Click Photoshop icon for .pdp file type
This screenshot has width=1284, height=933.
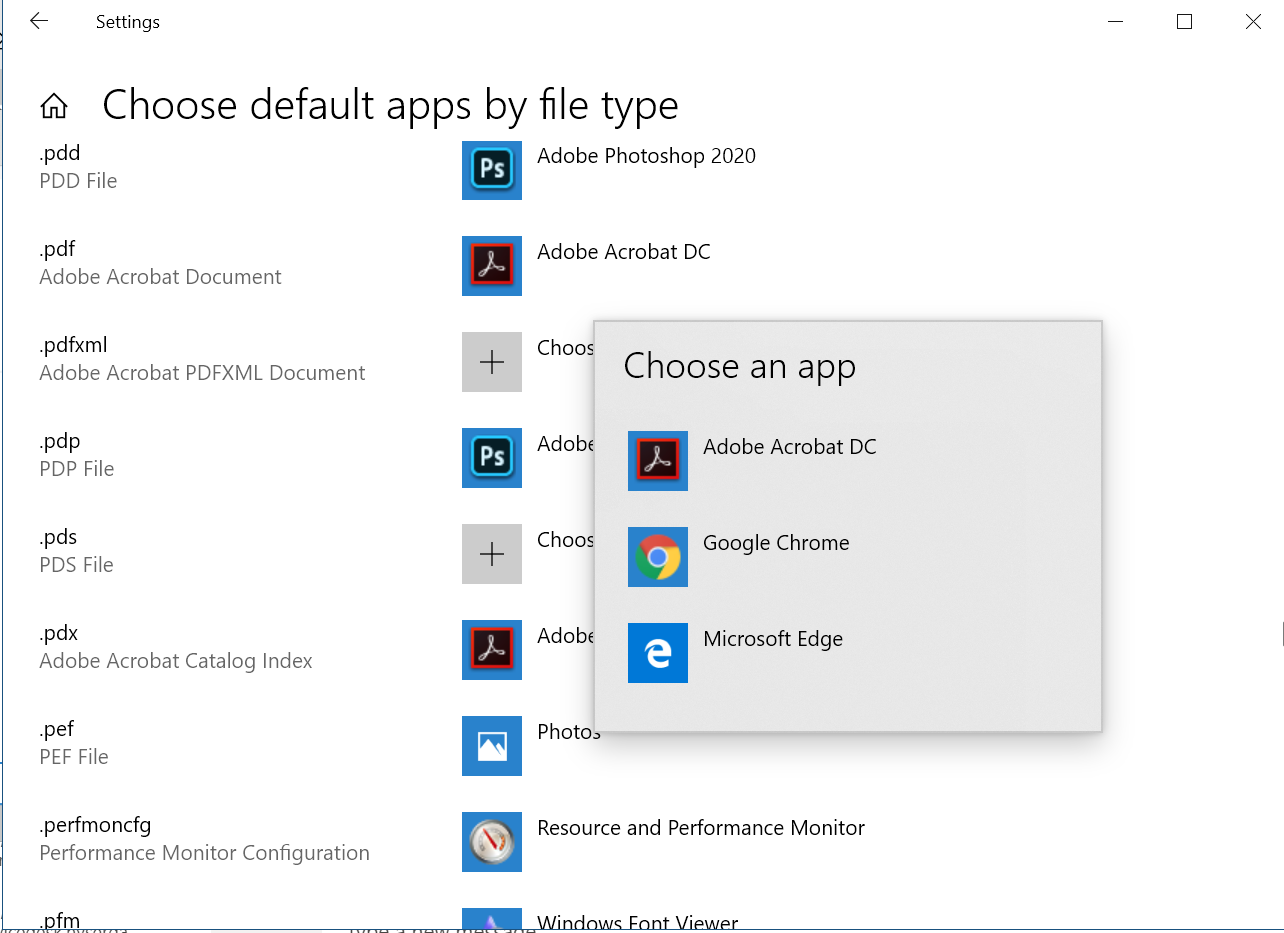point(492,458)
